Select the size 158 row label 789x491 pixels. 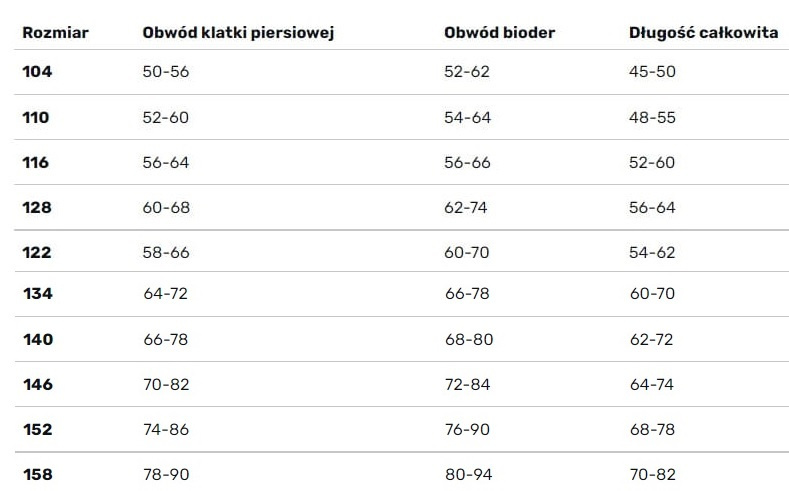coord(37,474)
